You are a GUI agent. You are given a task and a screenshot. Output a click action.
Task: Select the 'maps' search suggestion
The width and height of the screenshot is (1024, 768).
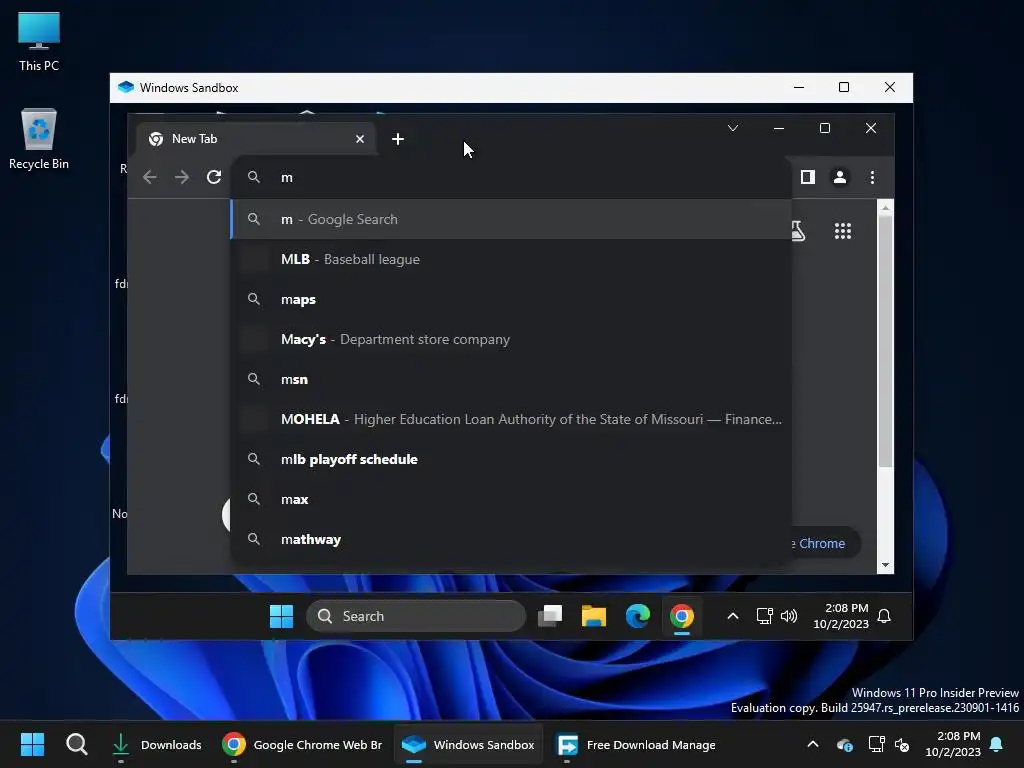coord(511,299)
